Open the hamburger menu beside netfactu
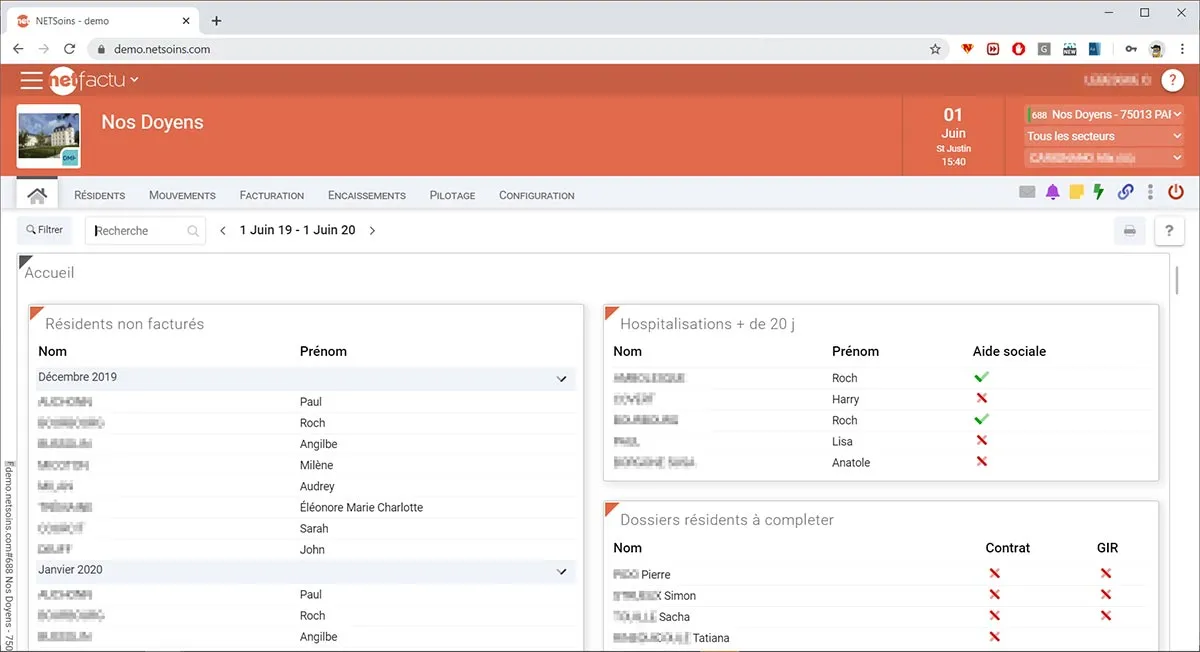Screen dimensions: 1200x652 coord(31,81)
